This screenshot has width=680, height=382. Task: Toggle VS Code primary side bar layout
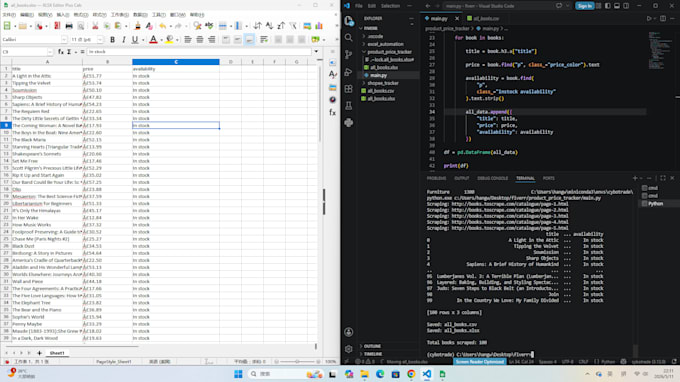(608, 6)
